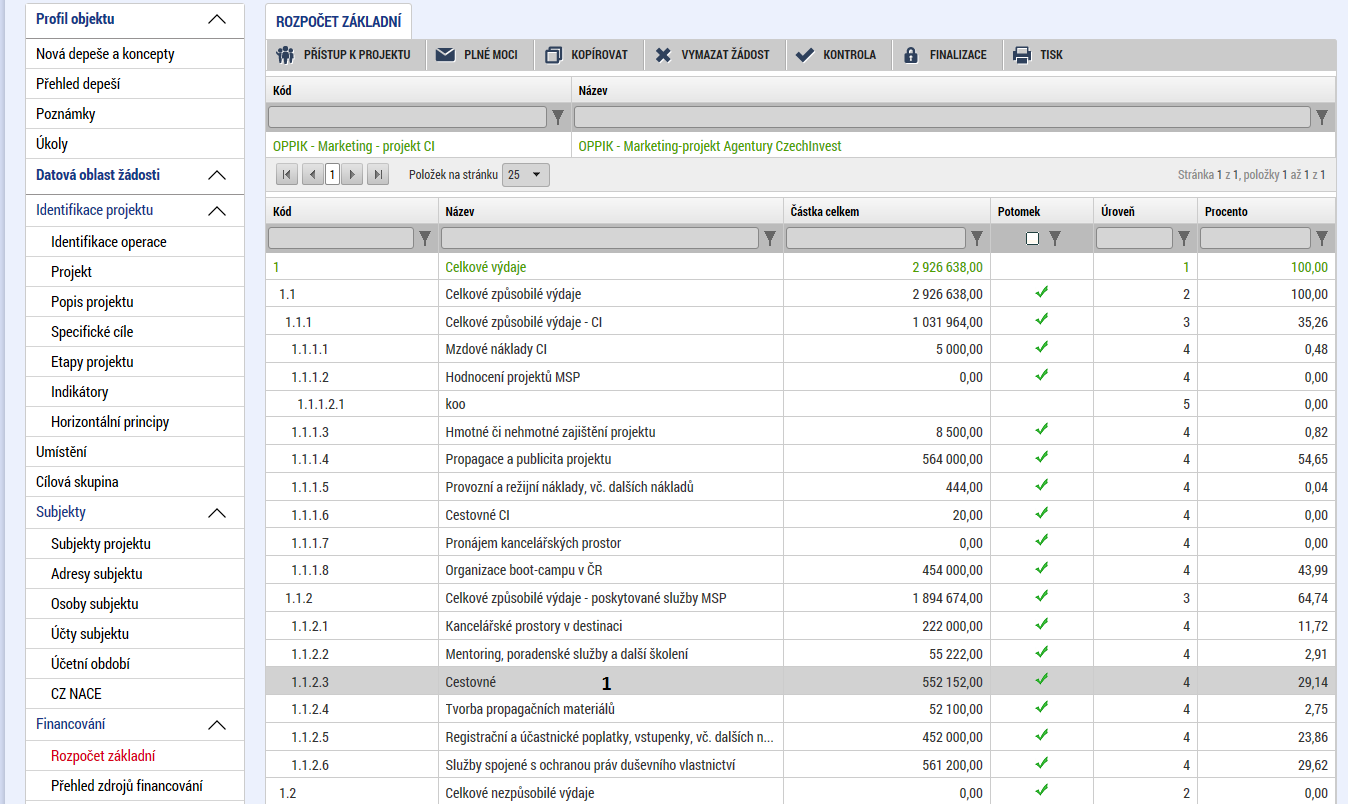Click filter icon for Potomek column

coord(1054,238)
